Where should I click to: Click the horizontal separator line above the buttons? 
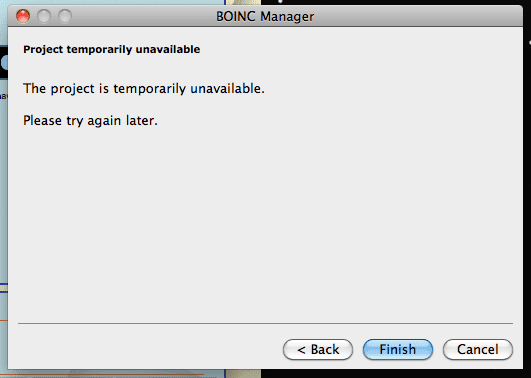[266, 323]
